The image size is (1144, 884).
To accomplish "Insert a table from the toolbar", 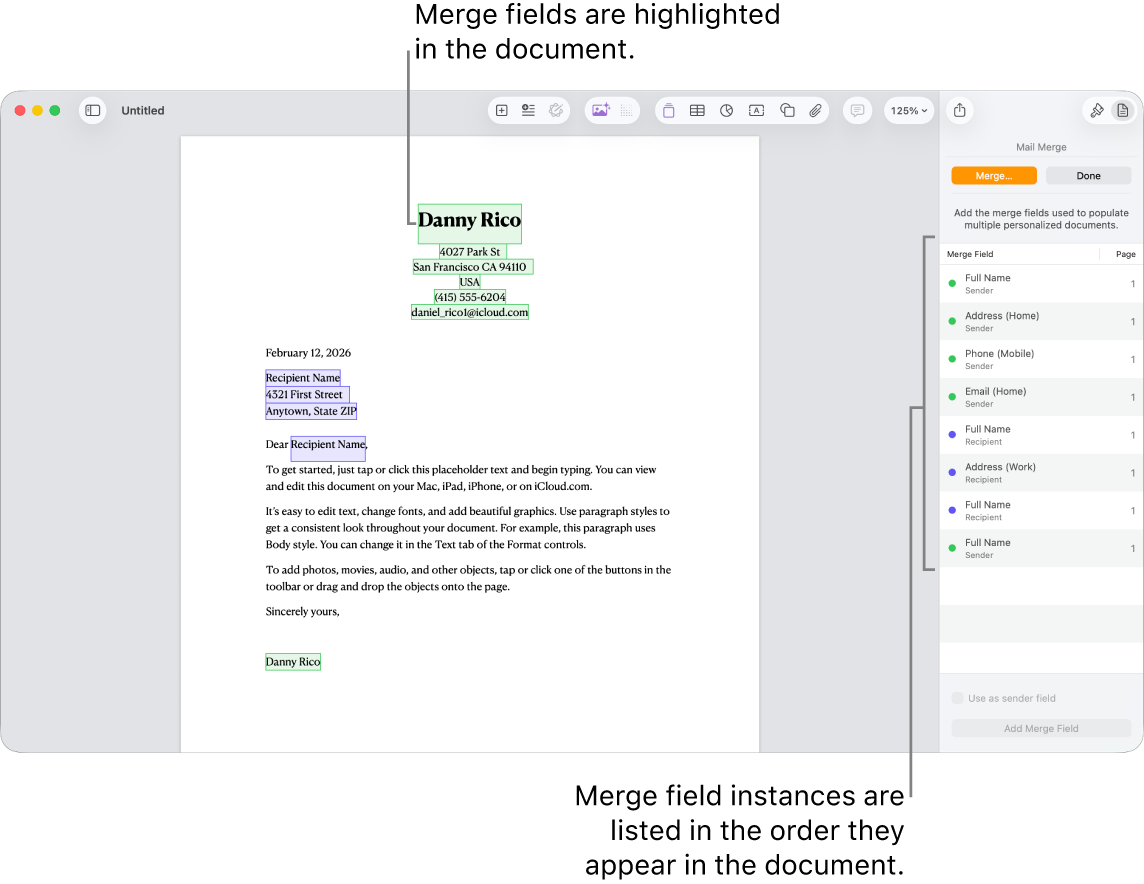I will click(x=697, y=111).
